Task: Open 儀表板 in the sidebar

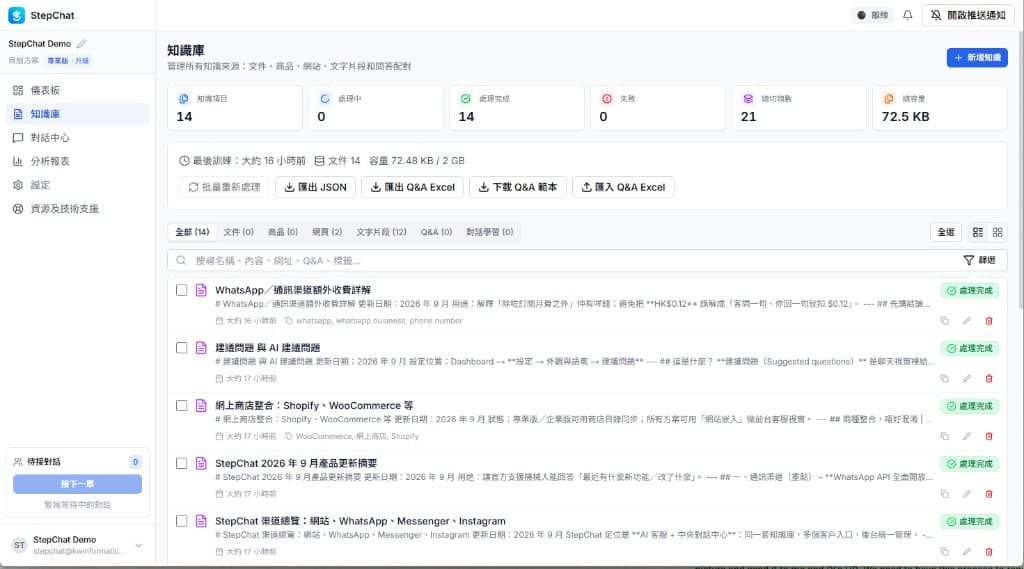Action: 78,90
